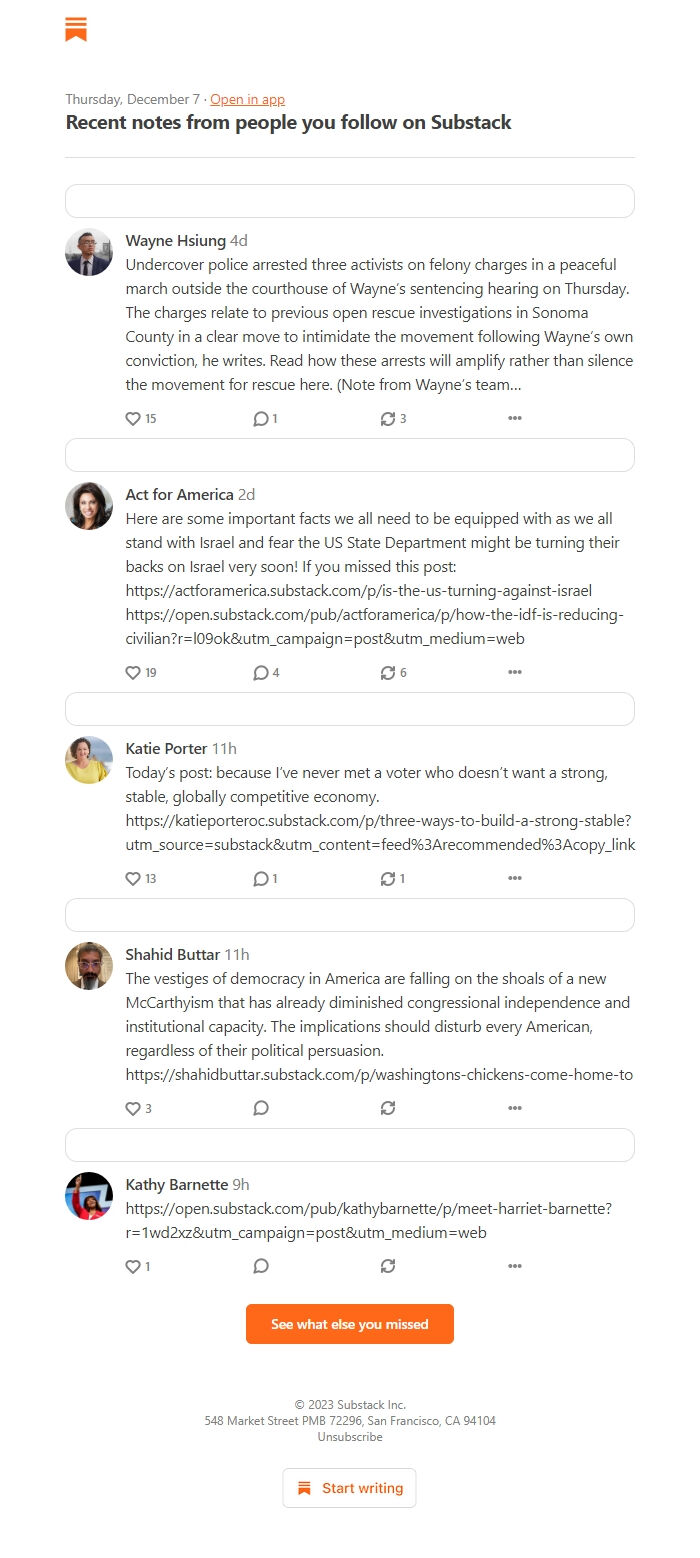This screenshot has width=700, height=1558.
Task: Open the 'Open in app' link
Action: click(x=247, y=99)
